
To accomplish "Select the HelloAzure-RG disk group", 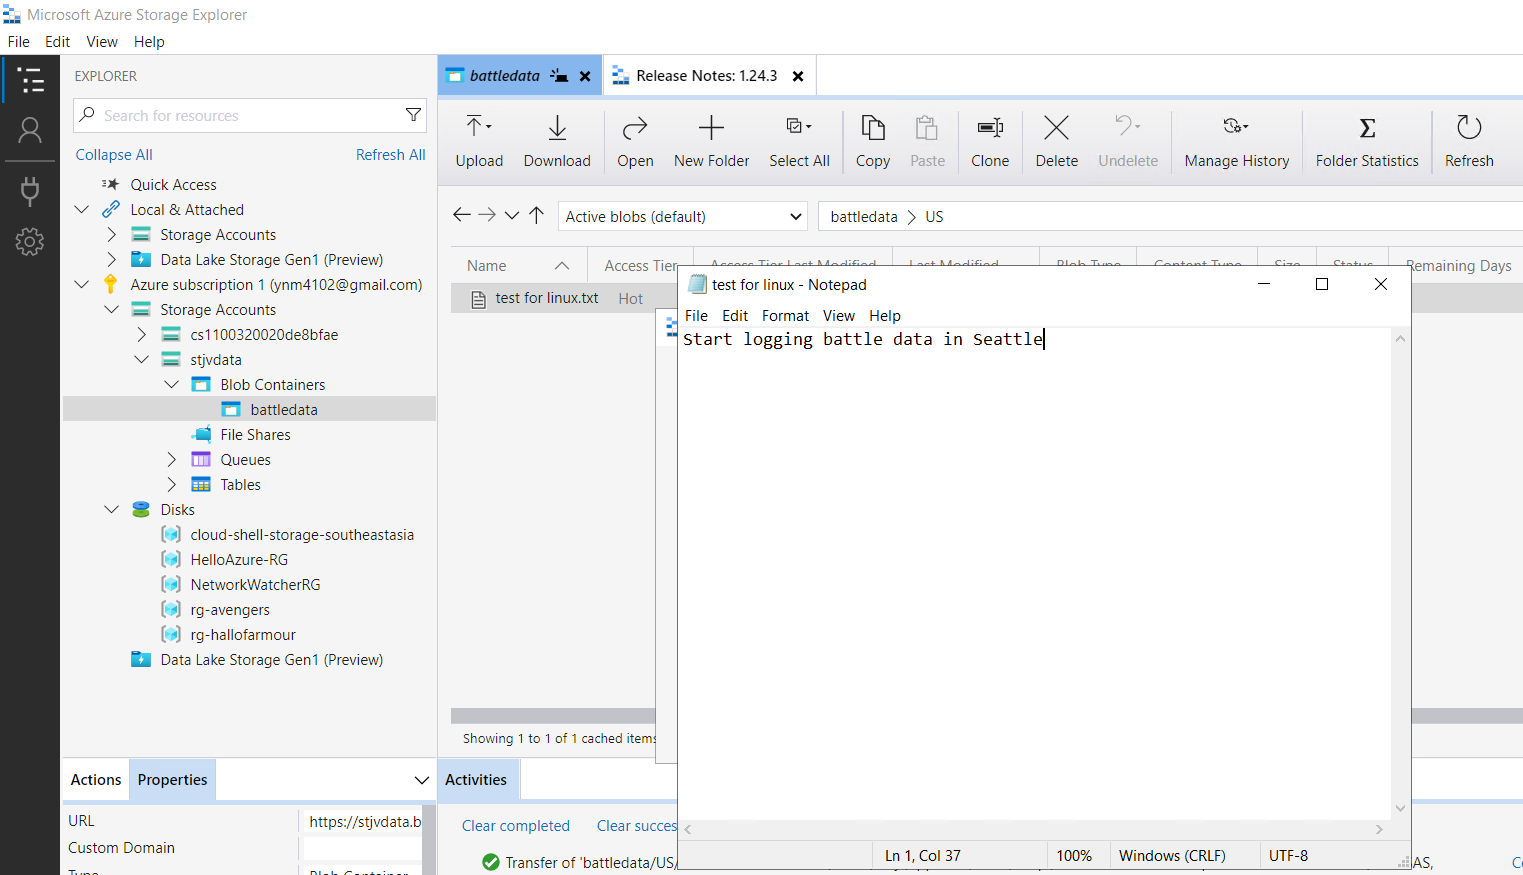I will coord(239,560).
